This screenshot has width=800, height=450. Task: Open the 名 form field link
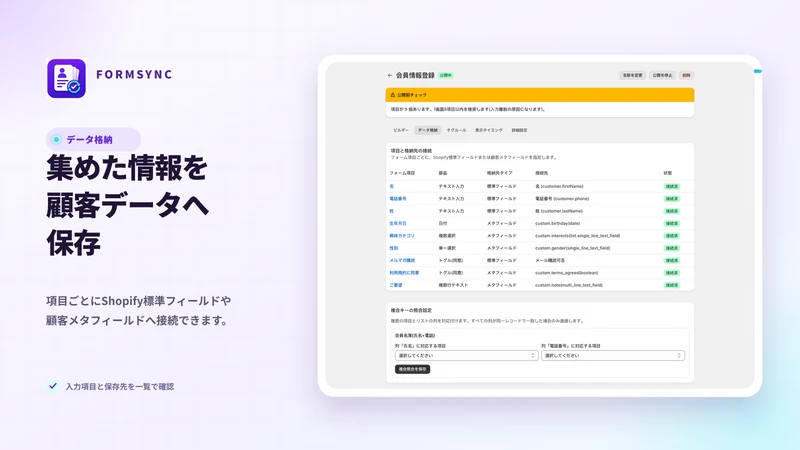tap(391, 186)
